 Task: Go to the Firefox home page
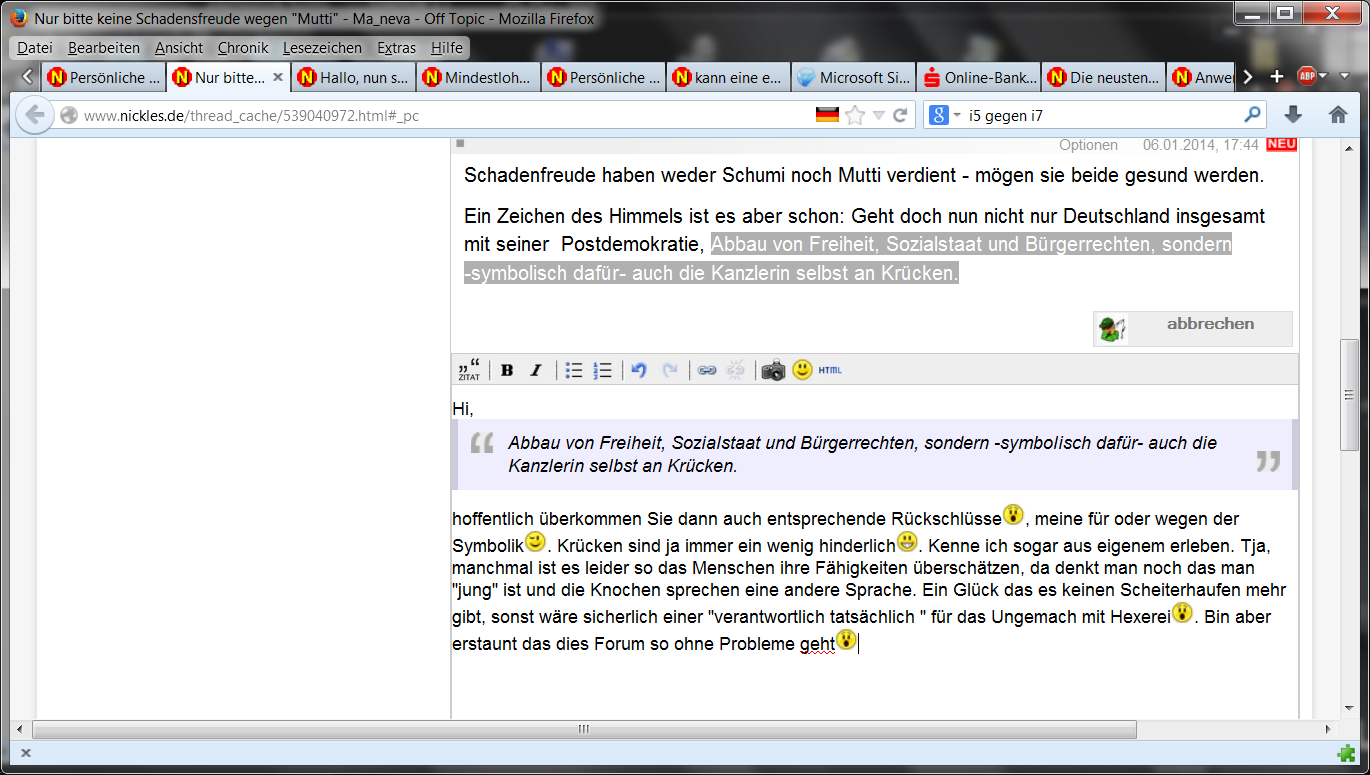pos(1338,115)
